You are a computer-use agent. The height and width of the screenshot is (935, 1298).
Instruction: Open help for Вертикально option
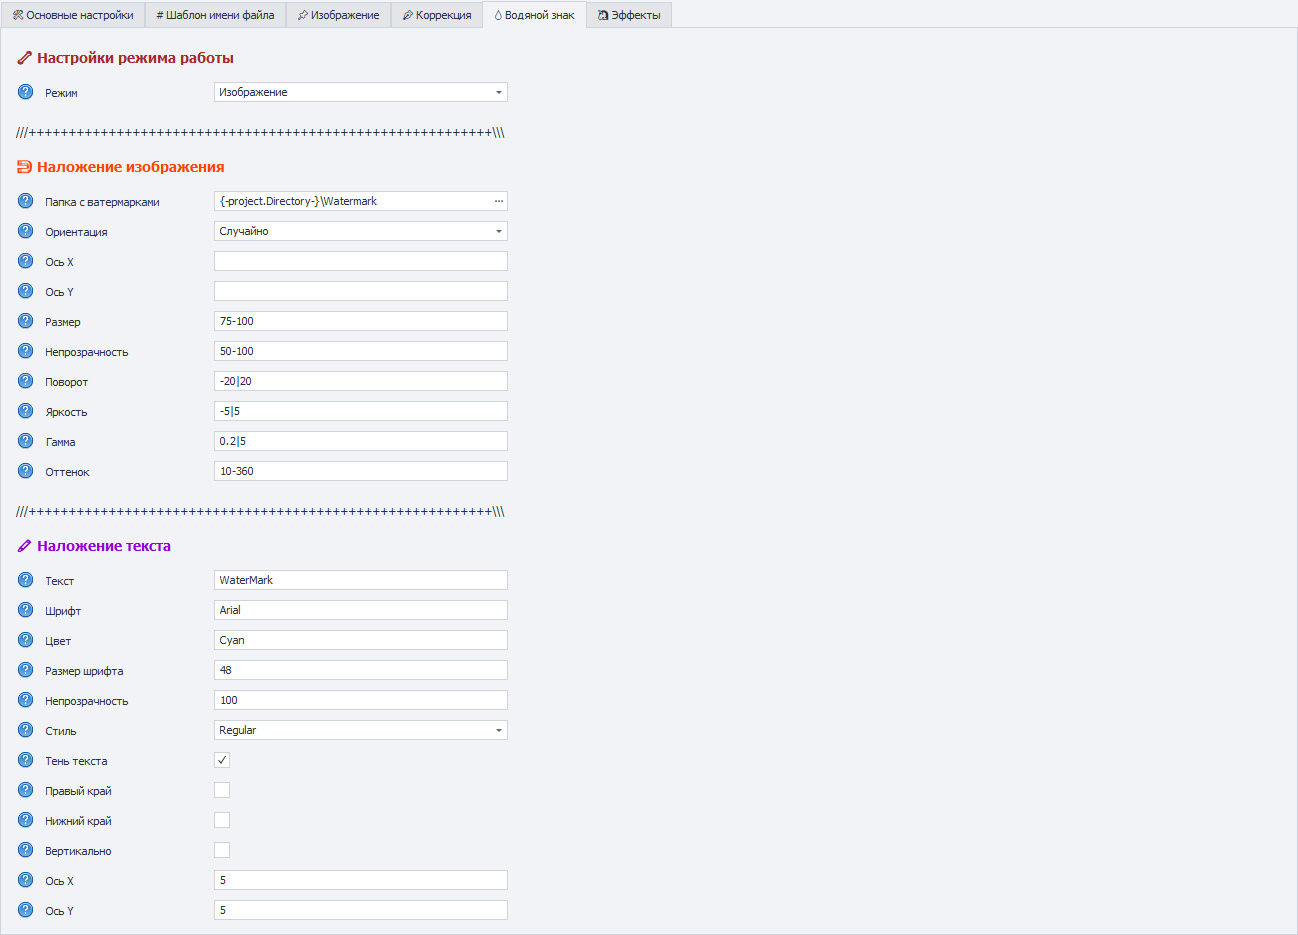(x=26, y=850)
